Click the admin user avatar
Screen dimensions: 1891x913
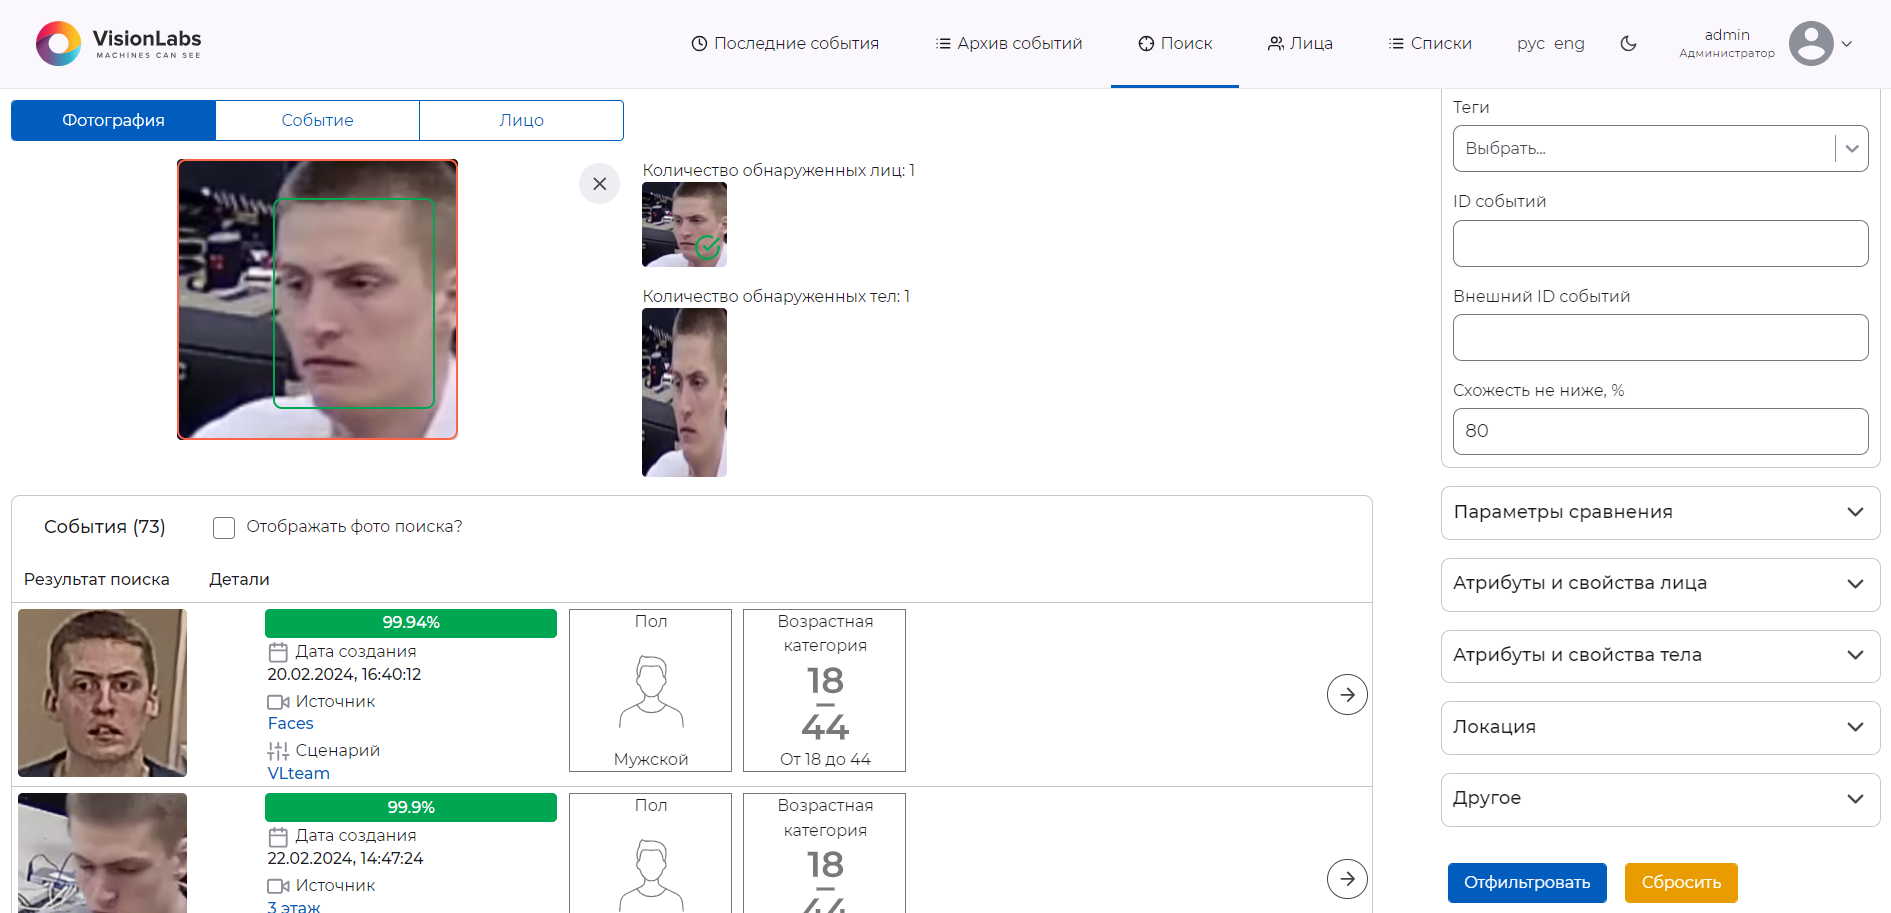(1811, 44)
